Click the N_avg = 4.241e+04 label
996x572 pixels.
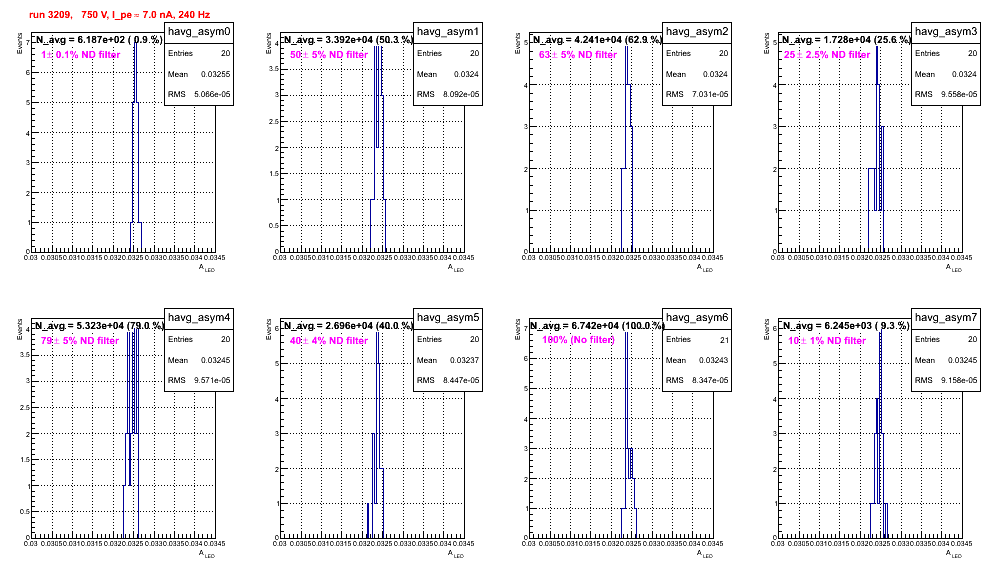pyautogui.click(x=597, y=39)
